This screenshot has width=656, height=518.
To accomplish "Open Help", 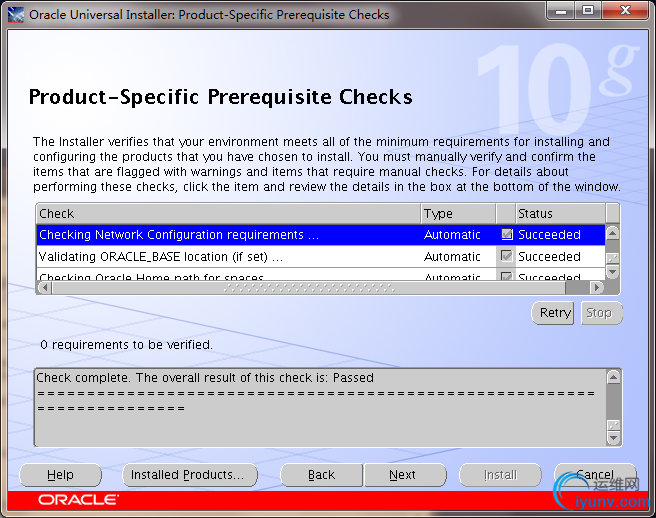I will [x=60, y=475].
